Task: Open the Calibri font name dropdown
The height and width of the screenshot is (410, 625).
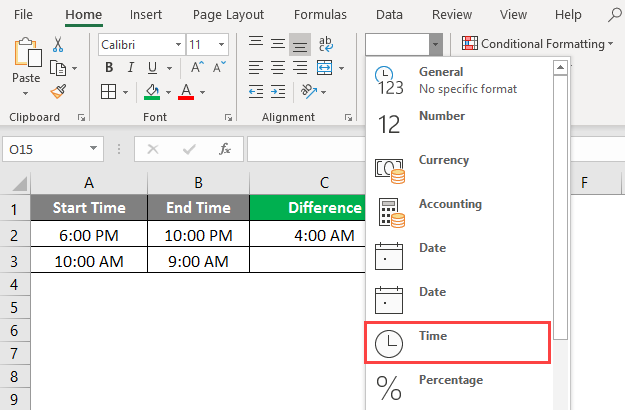Action: click(x=178, y=44)
